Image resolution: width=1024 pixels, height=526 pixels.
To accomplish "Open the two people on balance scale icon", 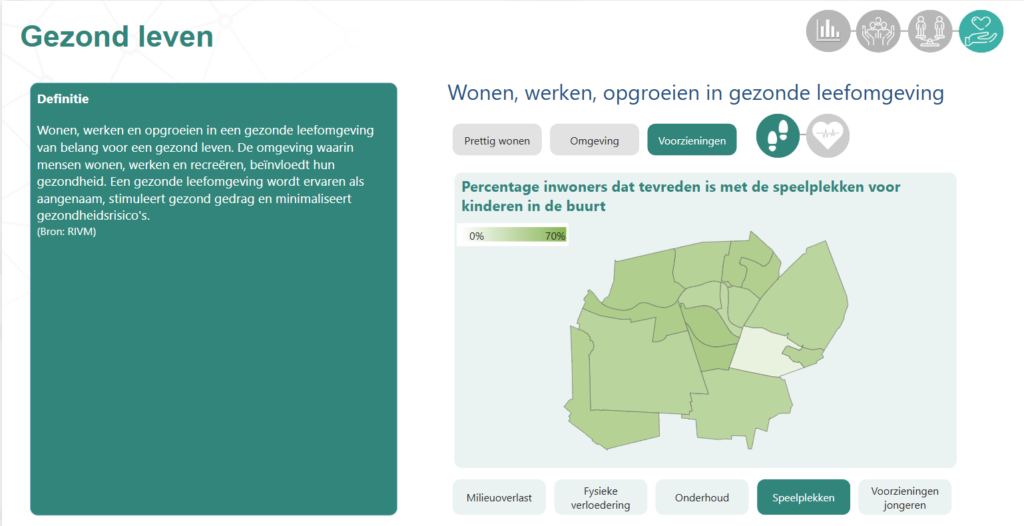I will point(930,30).
